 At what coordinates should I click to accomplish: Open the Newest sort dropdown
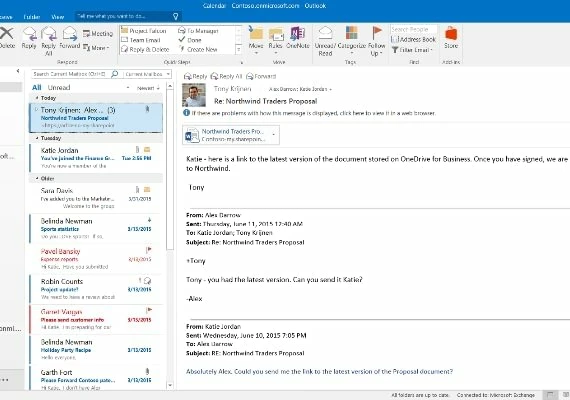[148, 88]
